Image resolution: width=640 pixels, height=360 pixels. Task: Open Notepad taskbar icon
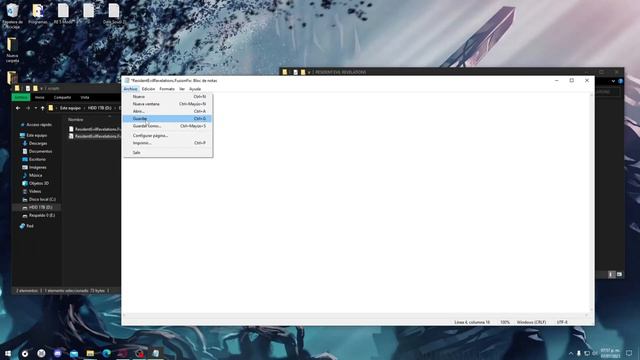point(156,353)
